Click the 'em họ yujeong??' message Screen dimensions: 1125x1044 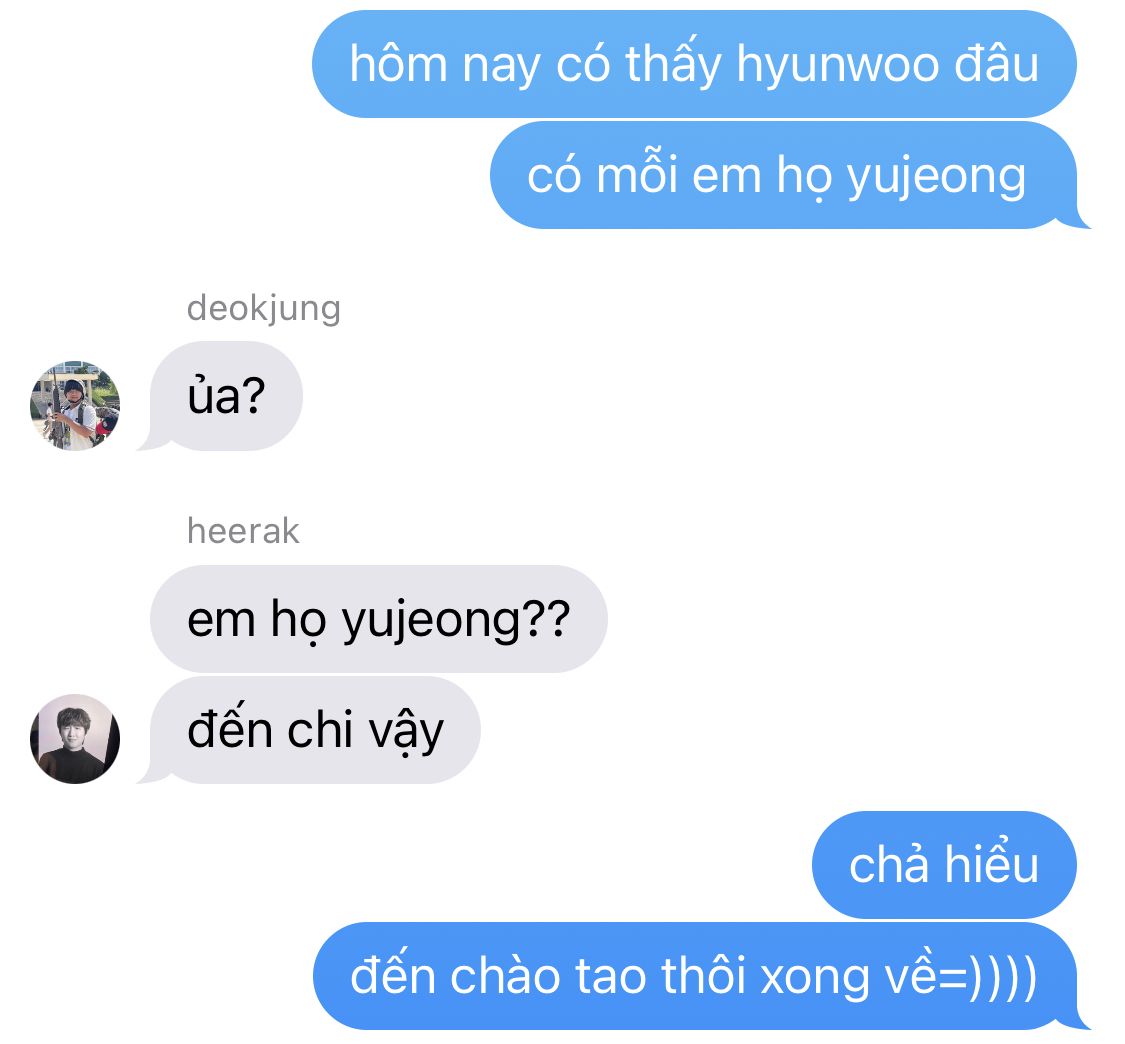point(378,619)
